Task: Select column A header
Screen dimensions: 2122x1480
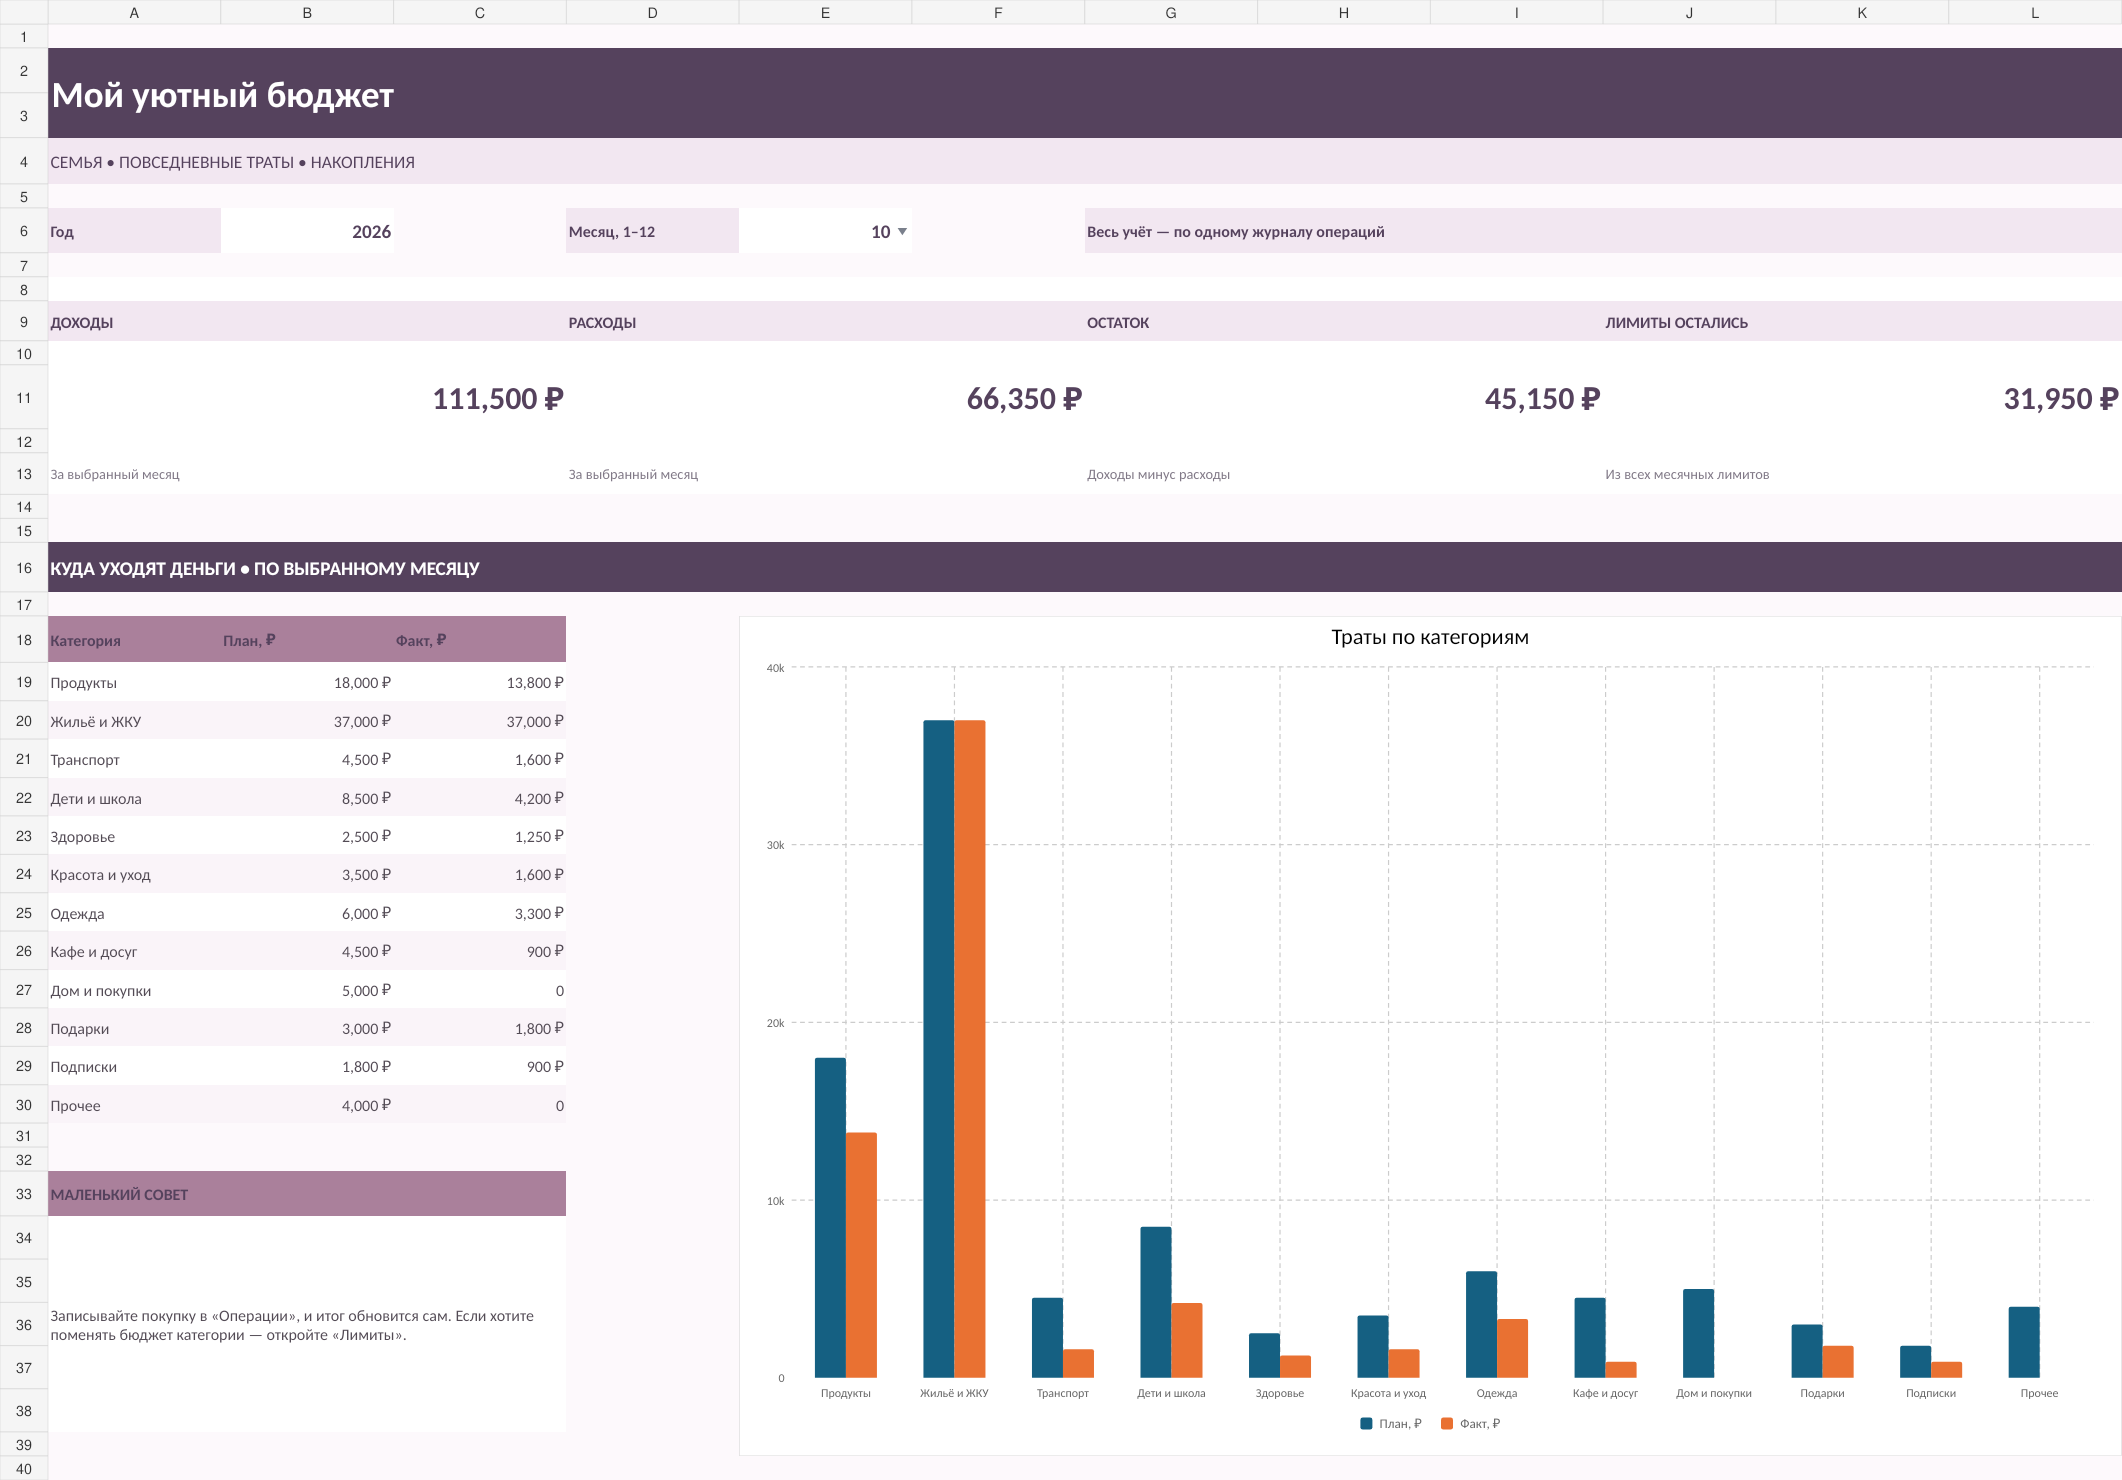Action: pos(134,12)
